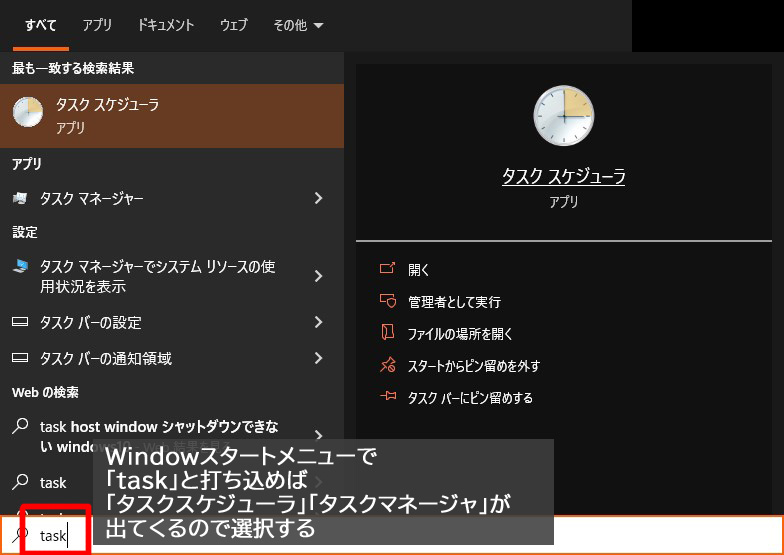
Task: Click the タスク マネージャー app icon
Action: tap(20, 198)
